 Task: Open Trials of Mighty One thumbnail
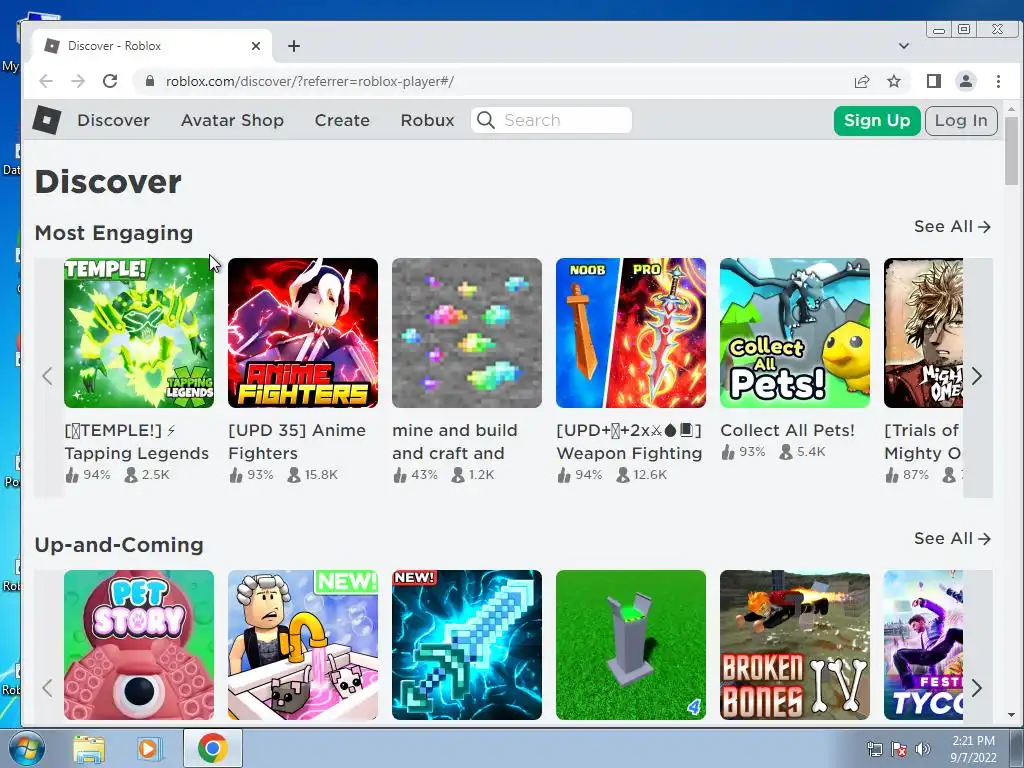[923, 333]
